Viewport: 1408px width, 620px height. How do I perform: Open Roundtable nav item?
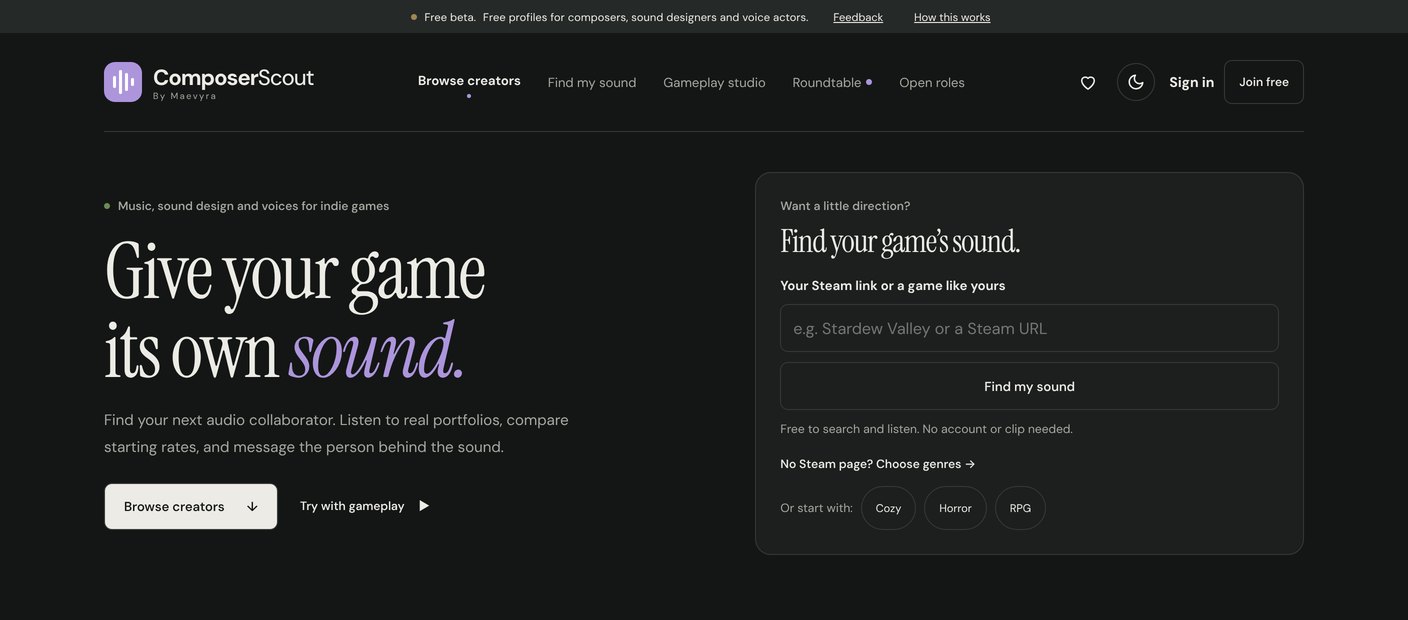coord(832,83)
